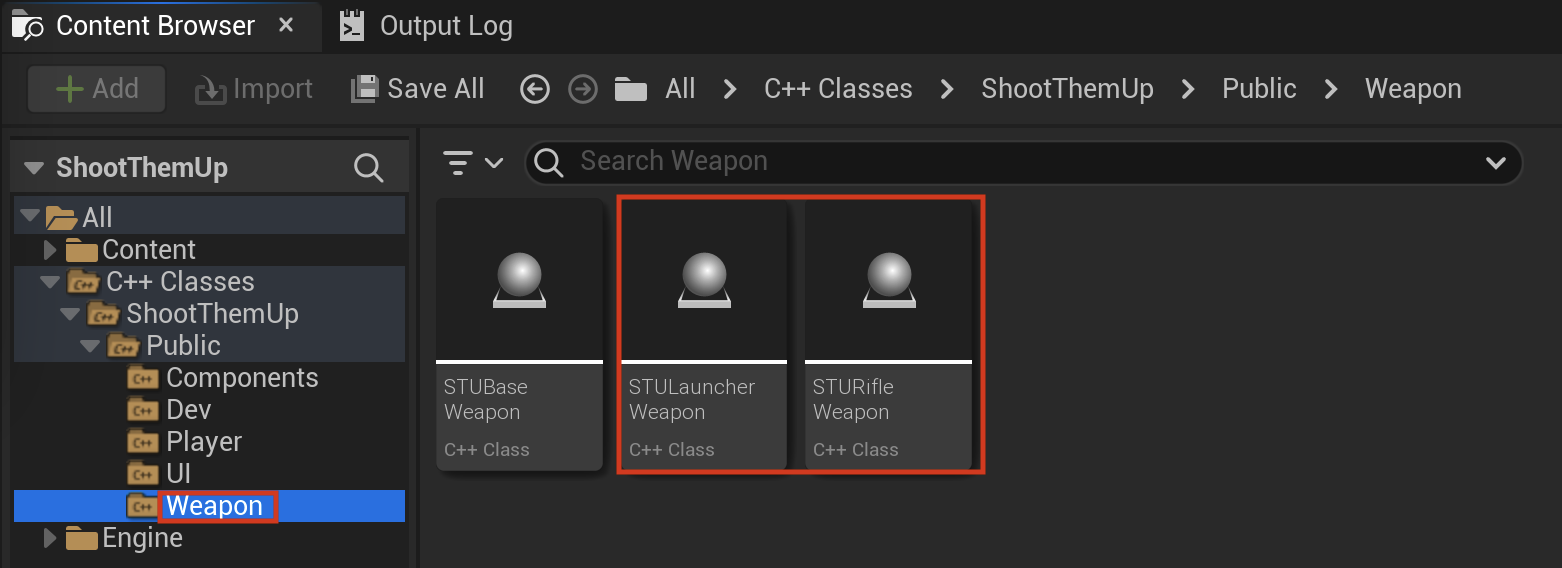
Task: Click the search magnifier in ShootThemUp panel
Action: click(x=369, y=168)
